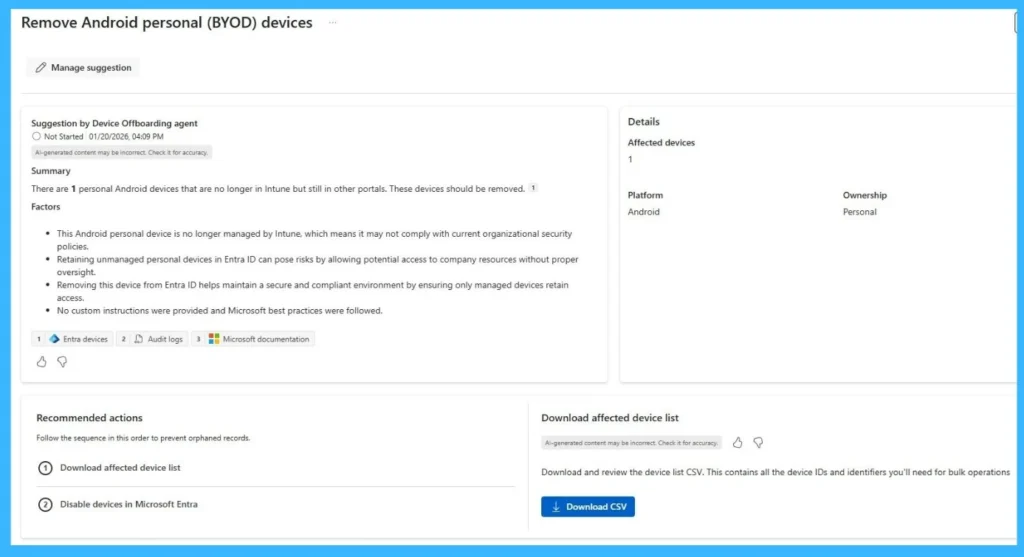
Task: Click the Manage suggestion button
Action: click(83, 67)
